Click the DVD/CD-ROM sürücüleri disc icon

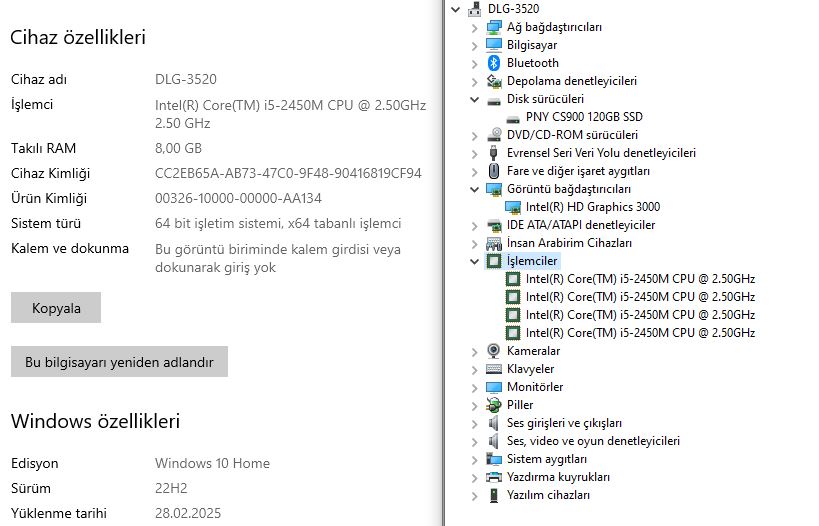point(494,135)
